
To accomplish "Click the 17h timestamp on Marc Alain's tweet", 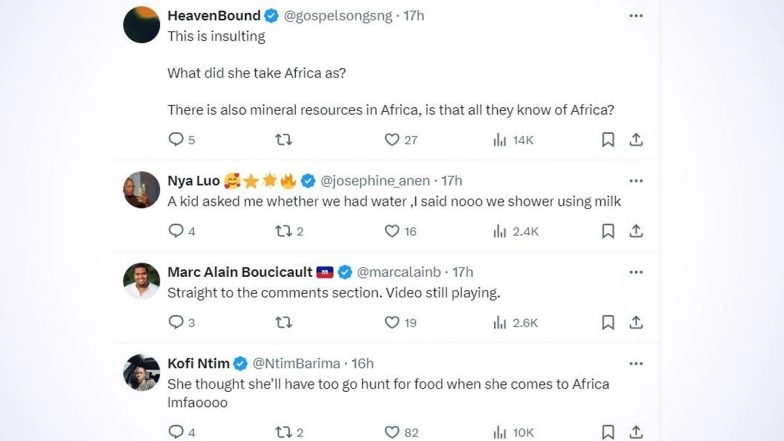I will (462, 272).
